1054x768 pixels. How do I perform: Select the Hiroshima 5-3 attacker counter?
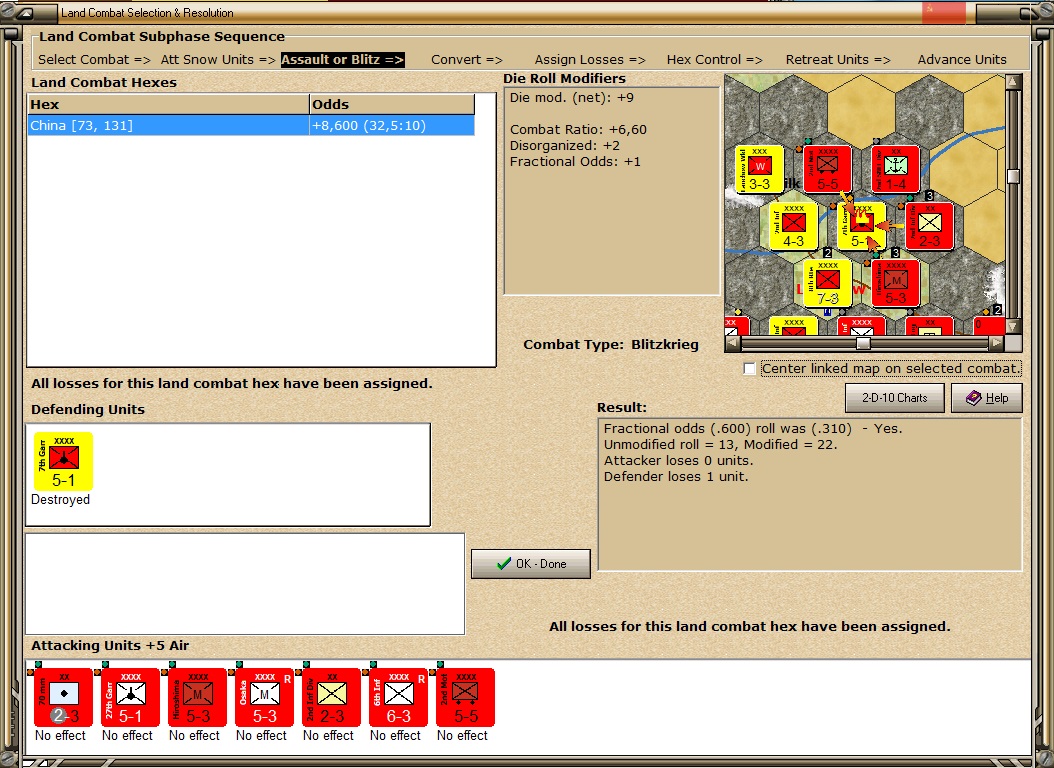tap(198, 697)
